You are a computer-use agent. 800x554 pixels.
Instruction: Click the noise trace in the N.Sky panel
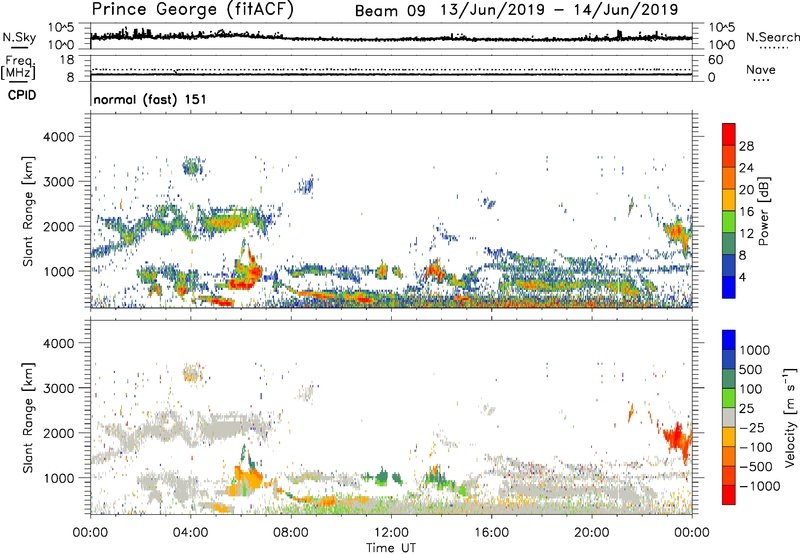(391, 37)
